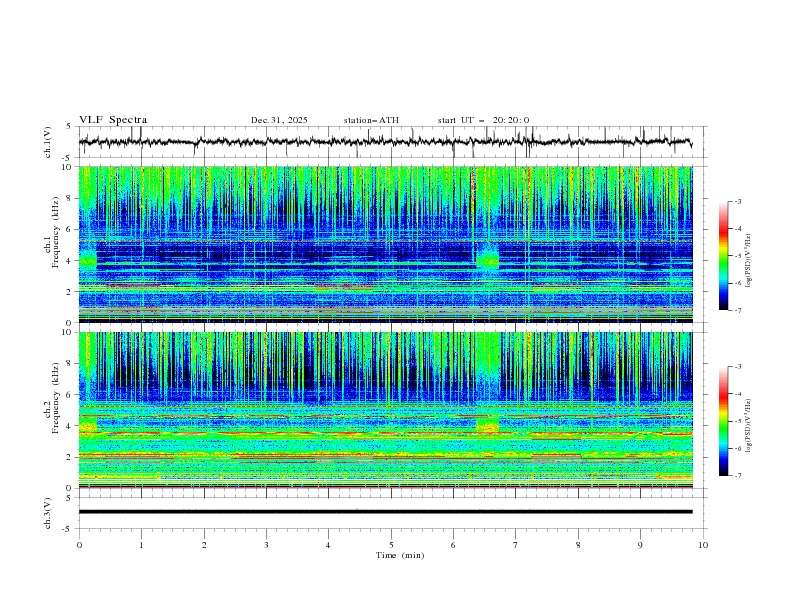Click the green burst near 6.5 min in ch.1 spectrogram

tap(487, 259)
